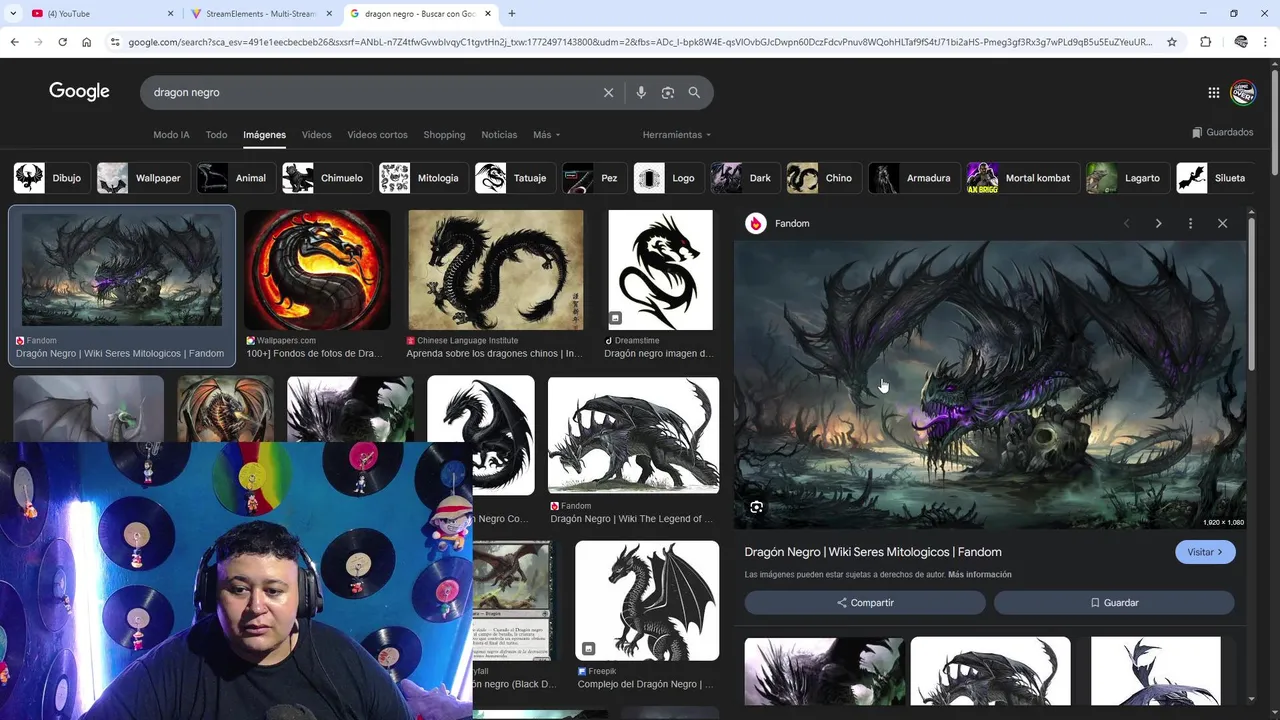
Task: Search inside image with lens icon
Action: pos(756,507)
